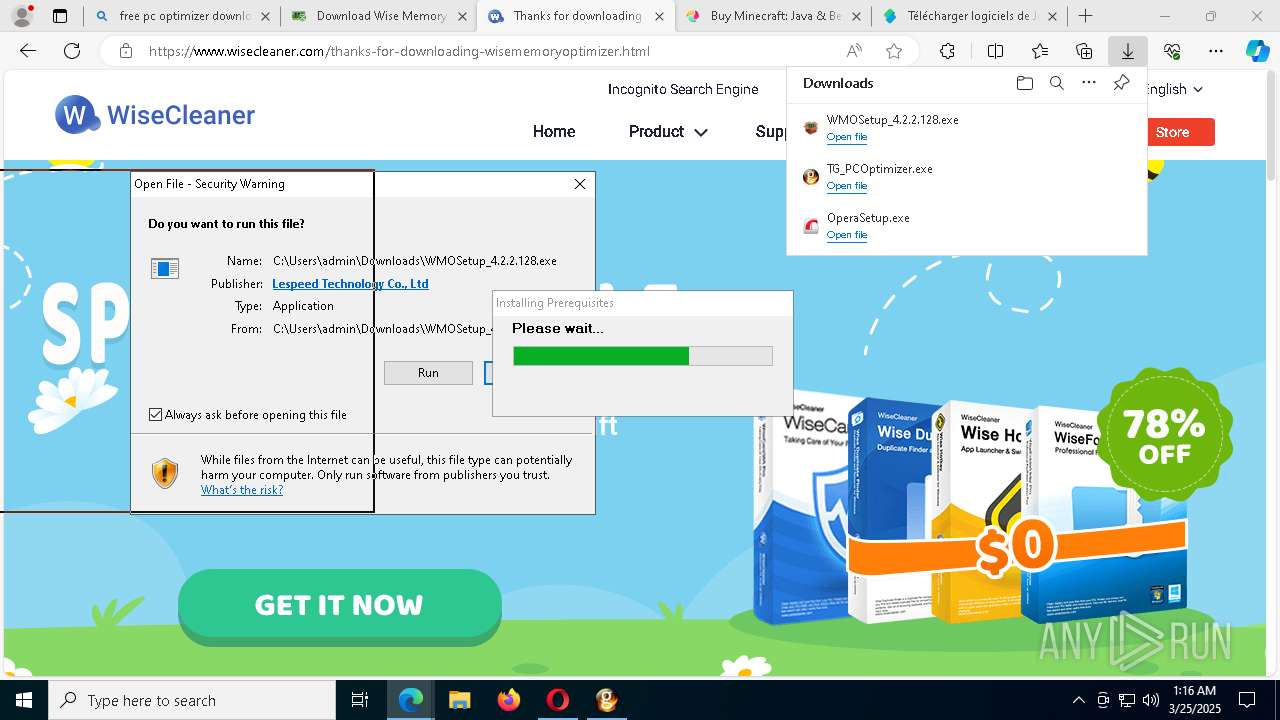This screenshot has height=720, width=1280.
Task: Open Browser essentials heart icon
Action: (1172, 52)
